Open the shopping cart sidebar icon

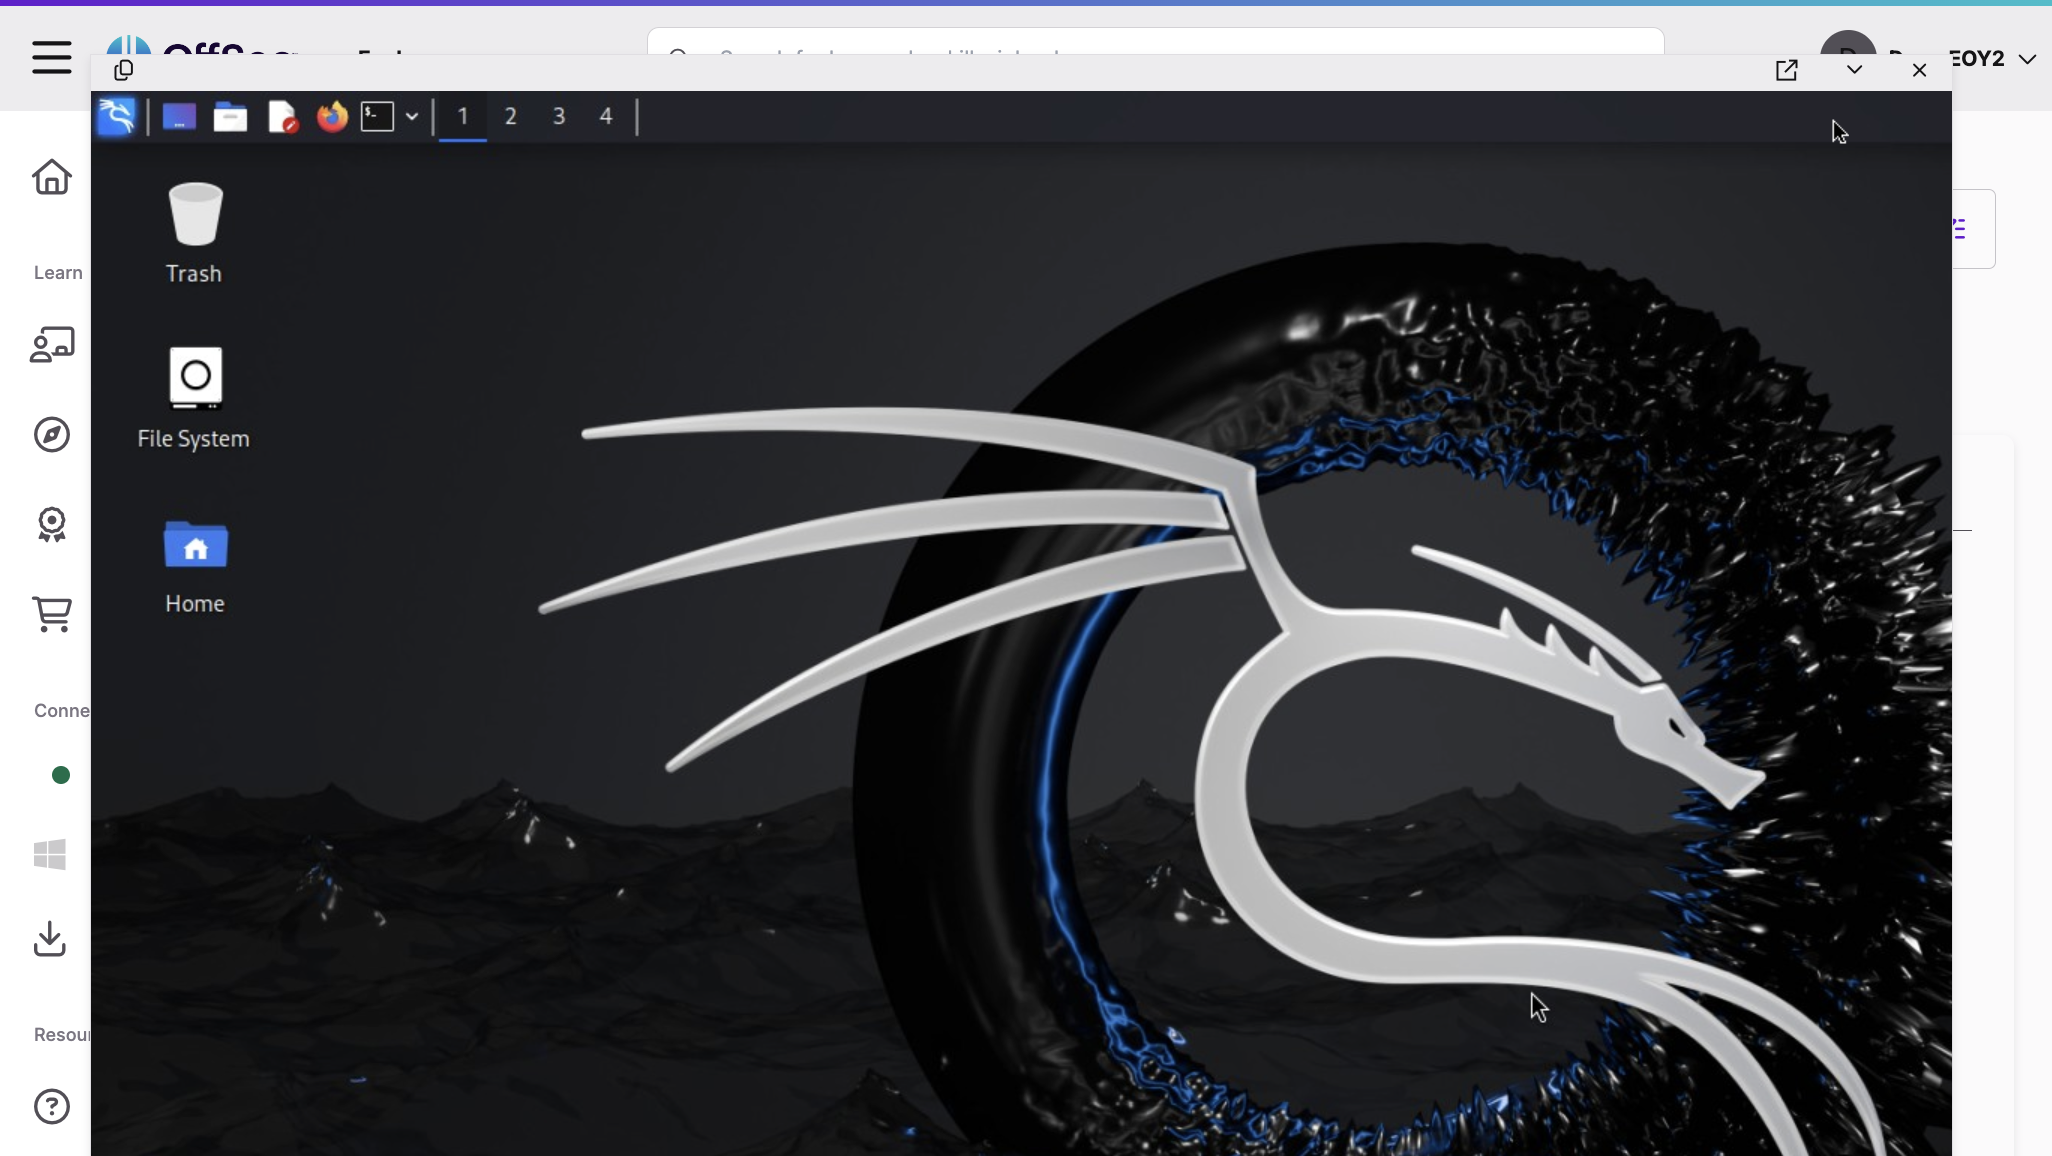(52, 614)
